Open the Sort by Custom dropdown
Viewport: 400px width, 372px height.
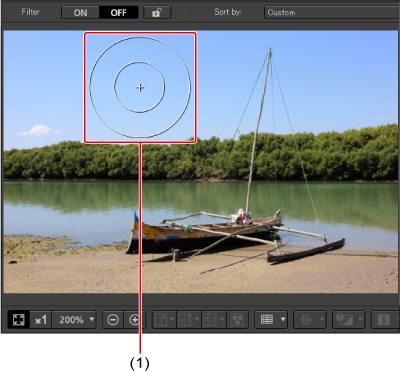coord(332,12)
